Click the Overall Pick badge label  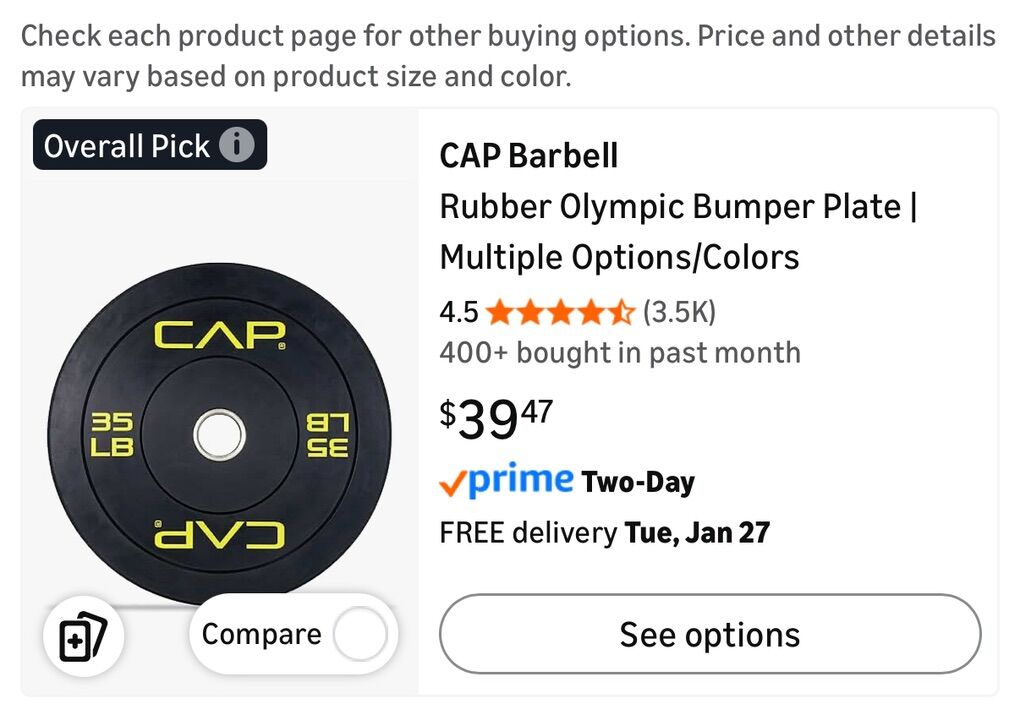point(127,146)
